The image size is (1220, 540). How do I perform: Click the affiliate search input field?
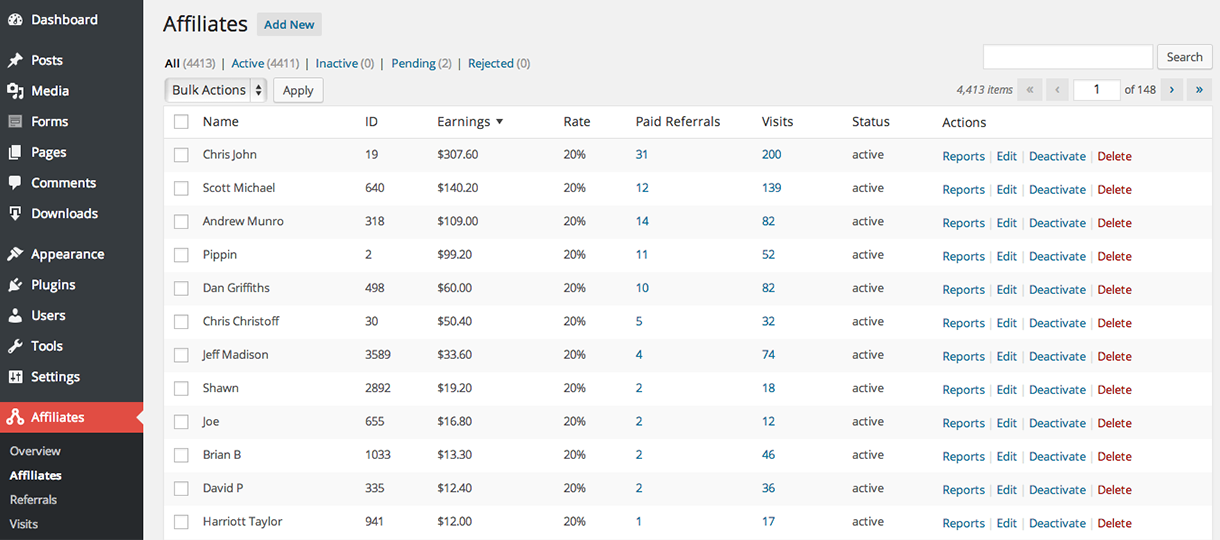click(x=1067, y=57)
